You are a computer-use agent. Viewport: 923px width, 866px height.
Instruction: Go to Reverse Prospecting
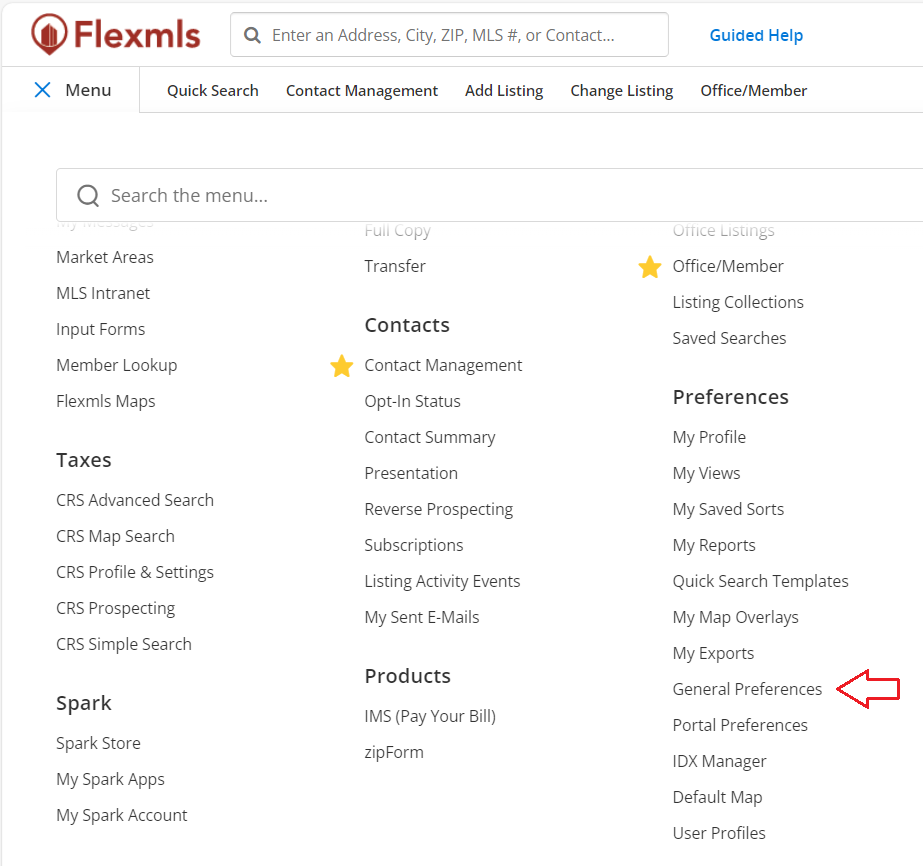tap(438, 509)
